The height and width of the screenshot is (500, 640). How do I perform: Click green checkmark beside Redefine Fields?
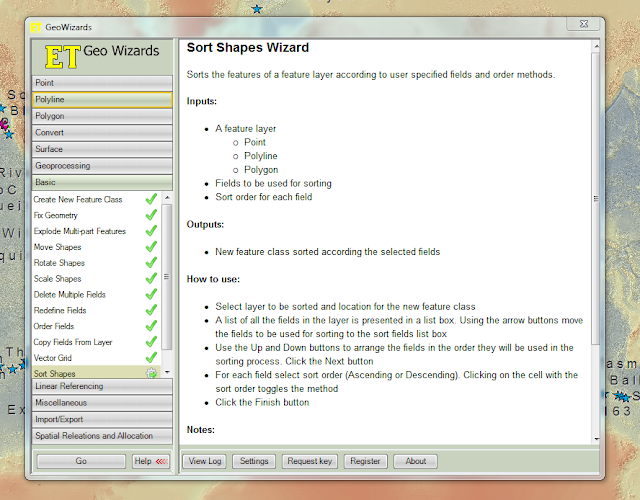(x=151, y=310)
